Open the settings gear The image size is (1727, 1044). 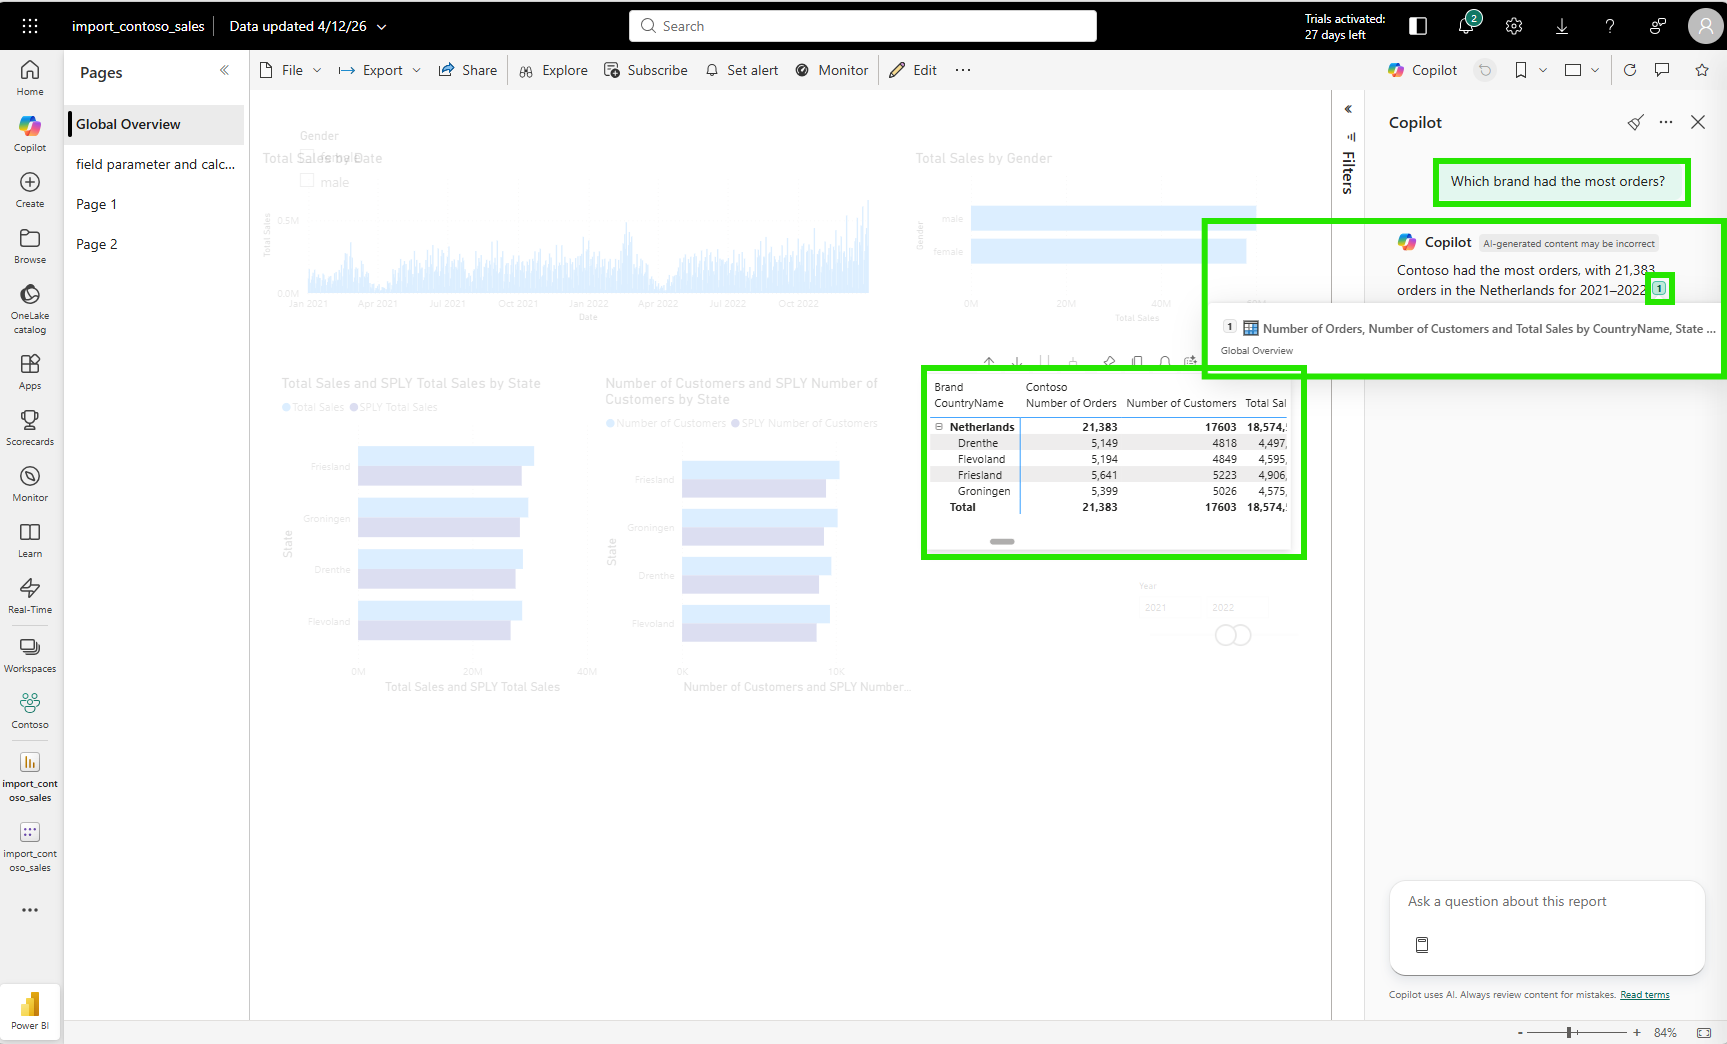click(x=1514, y=26)
